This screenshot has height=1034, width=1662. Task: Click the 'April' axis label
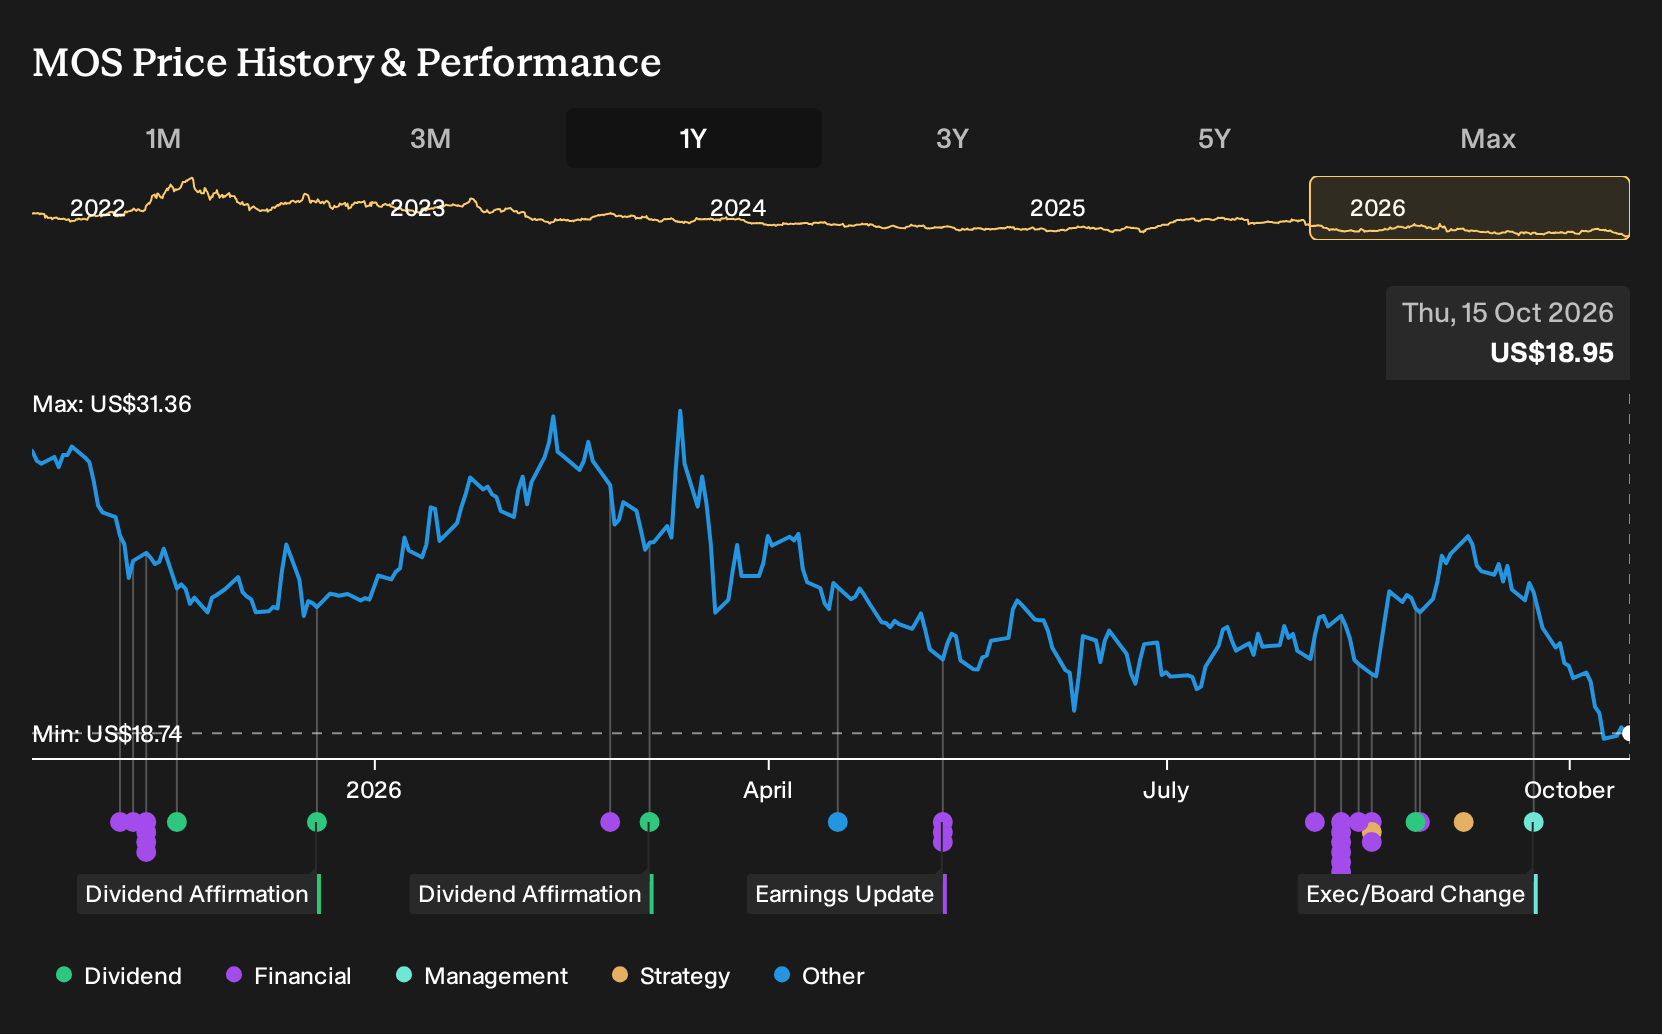[767, 790]
